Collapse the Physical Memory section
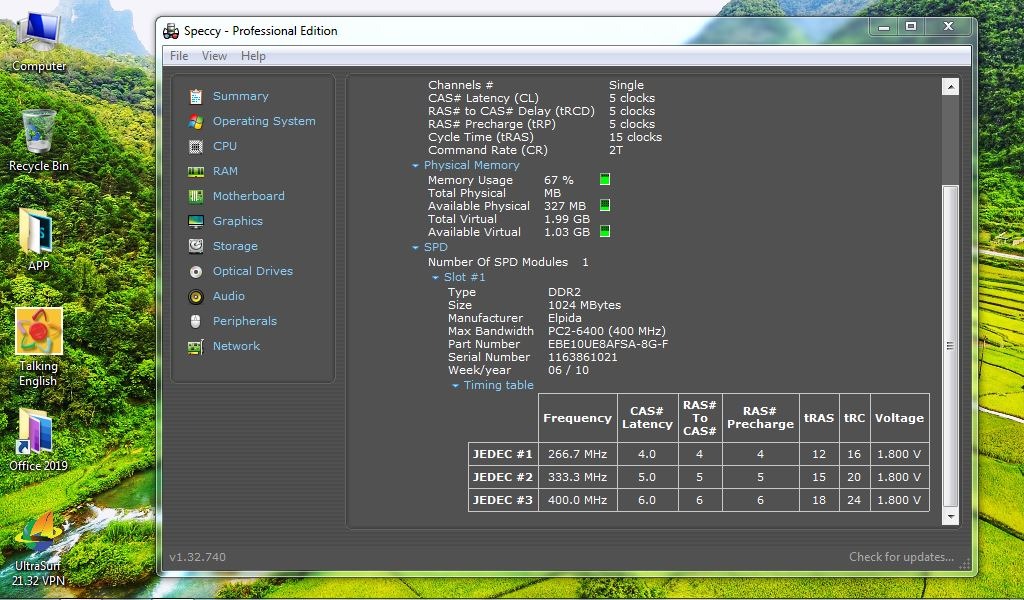This screenshot has width=1024, height=600. coord(415,166)
